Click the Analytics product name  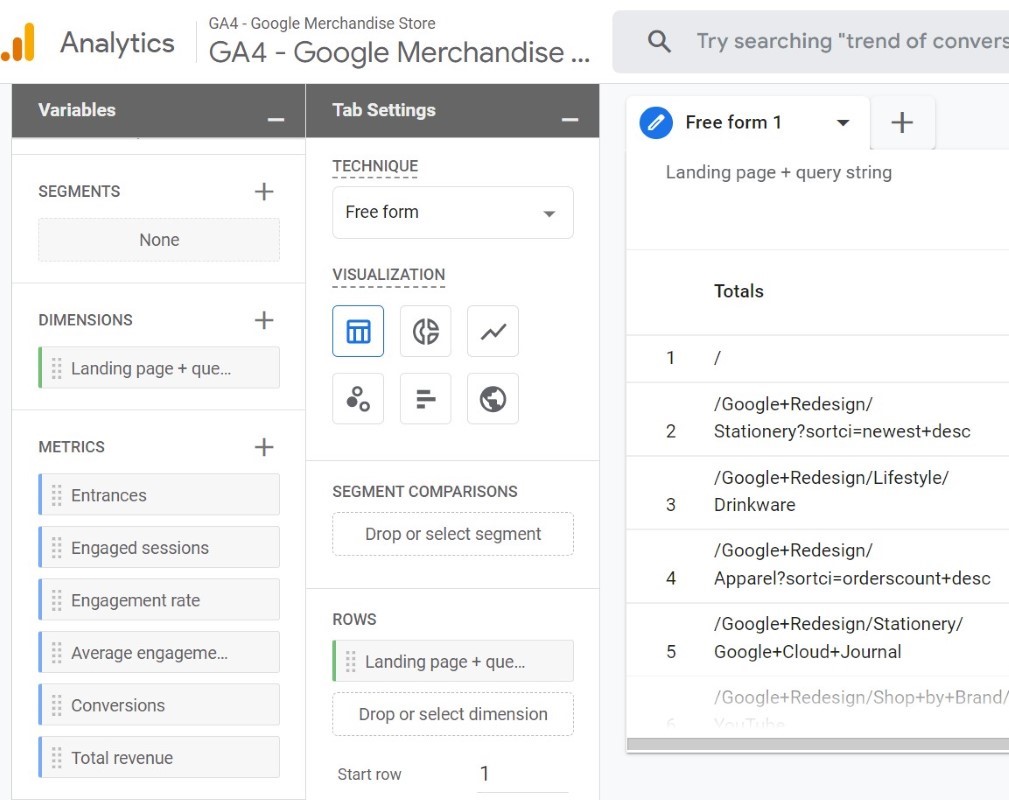coord(117,42)
